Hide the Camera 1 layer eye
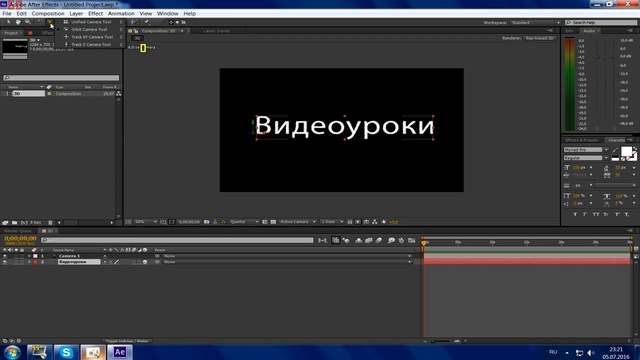 [5, 256]
